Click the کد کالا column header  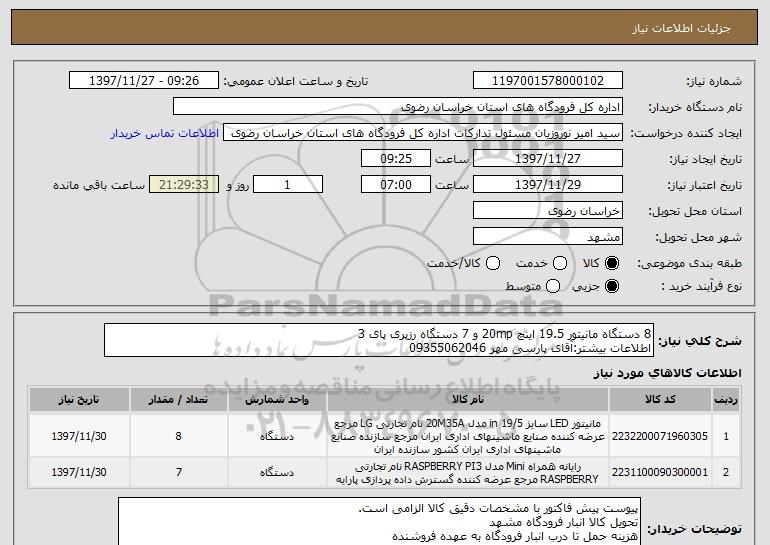660,400
